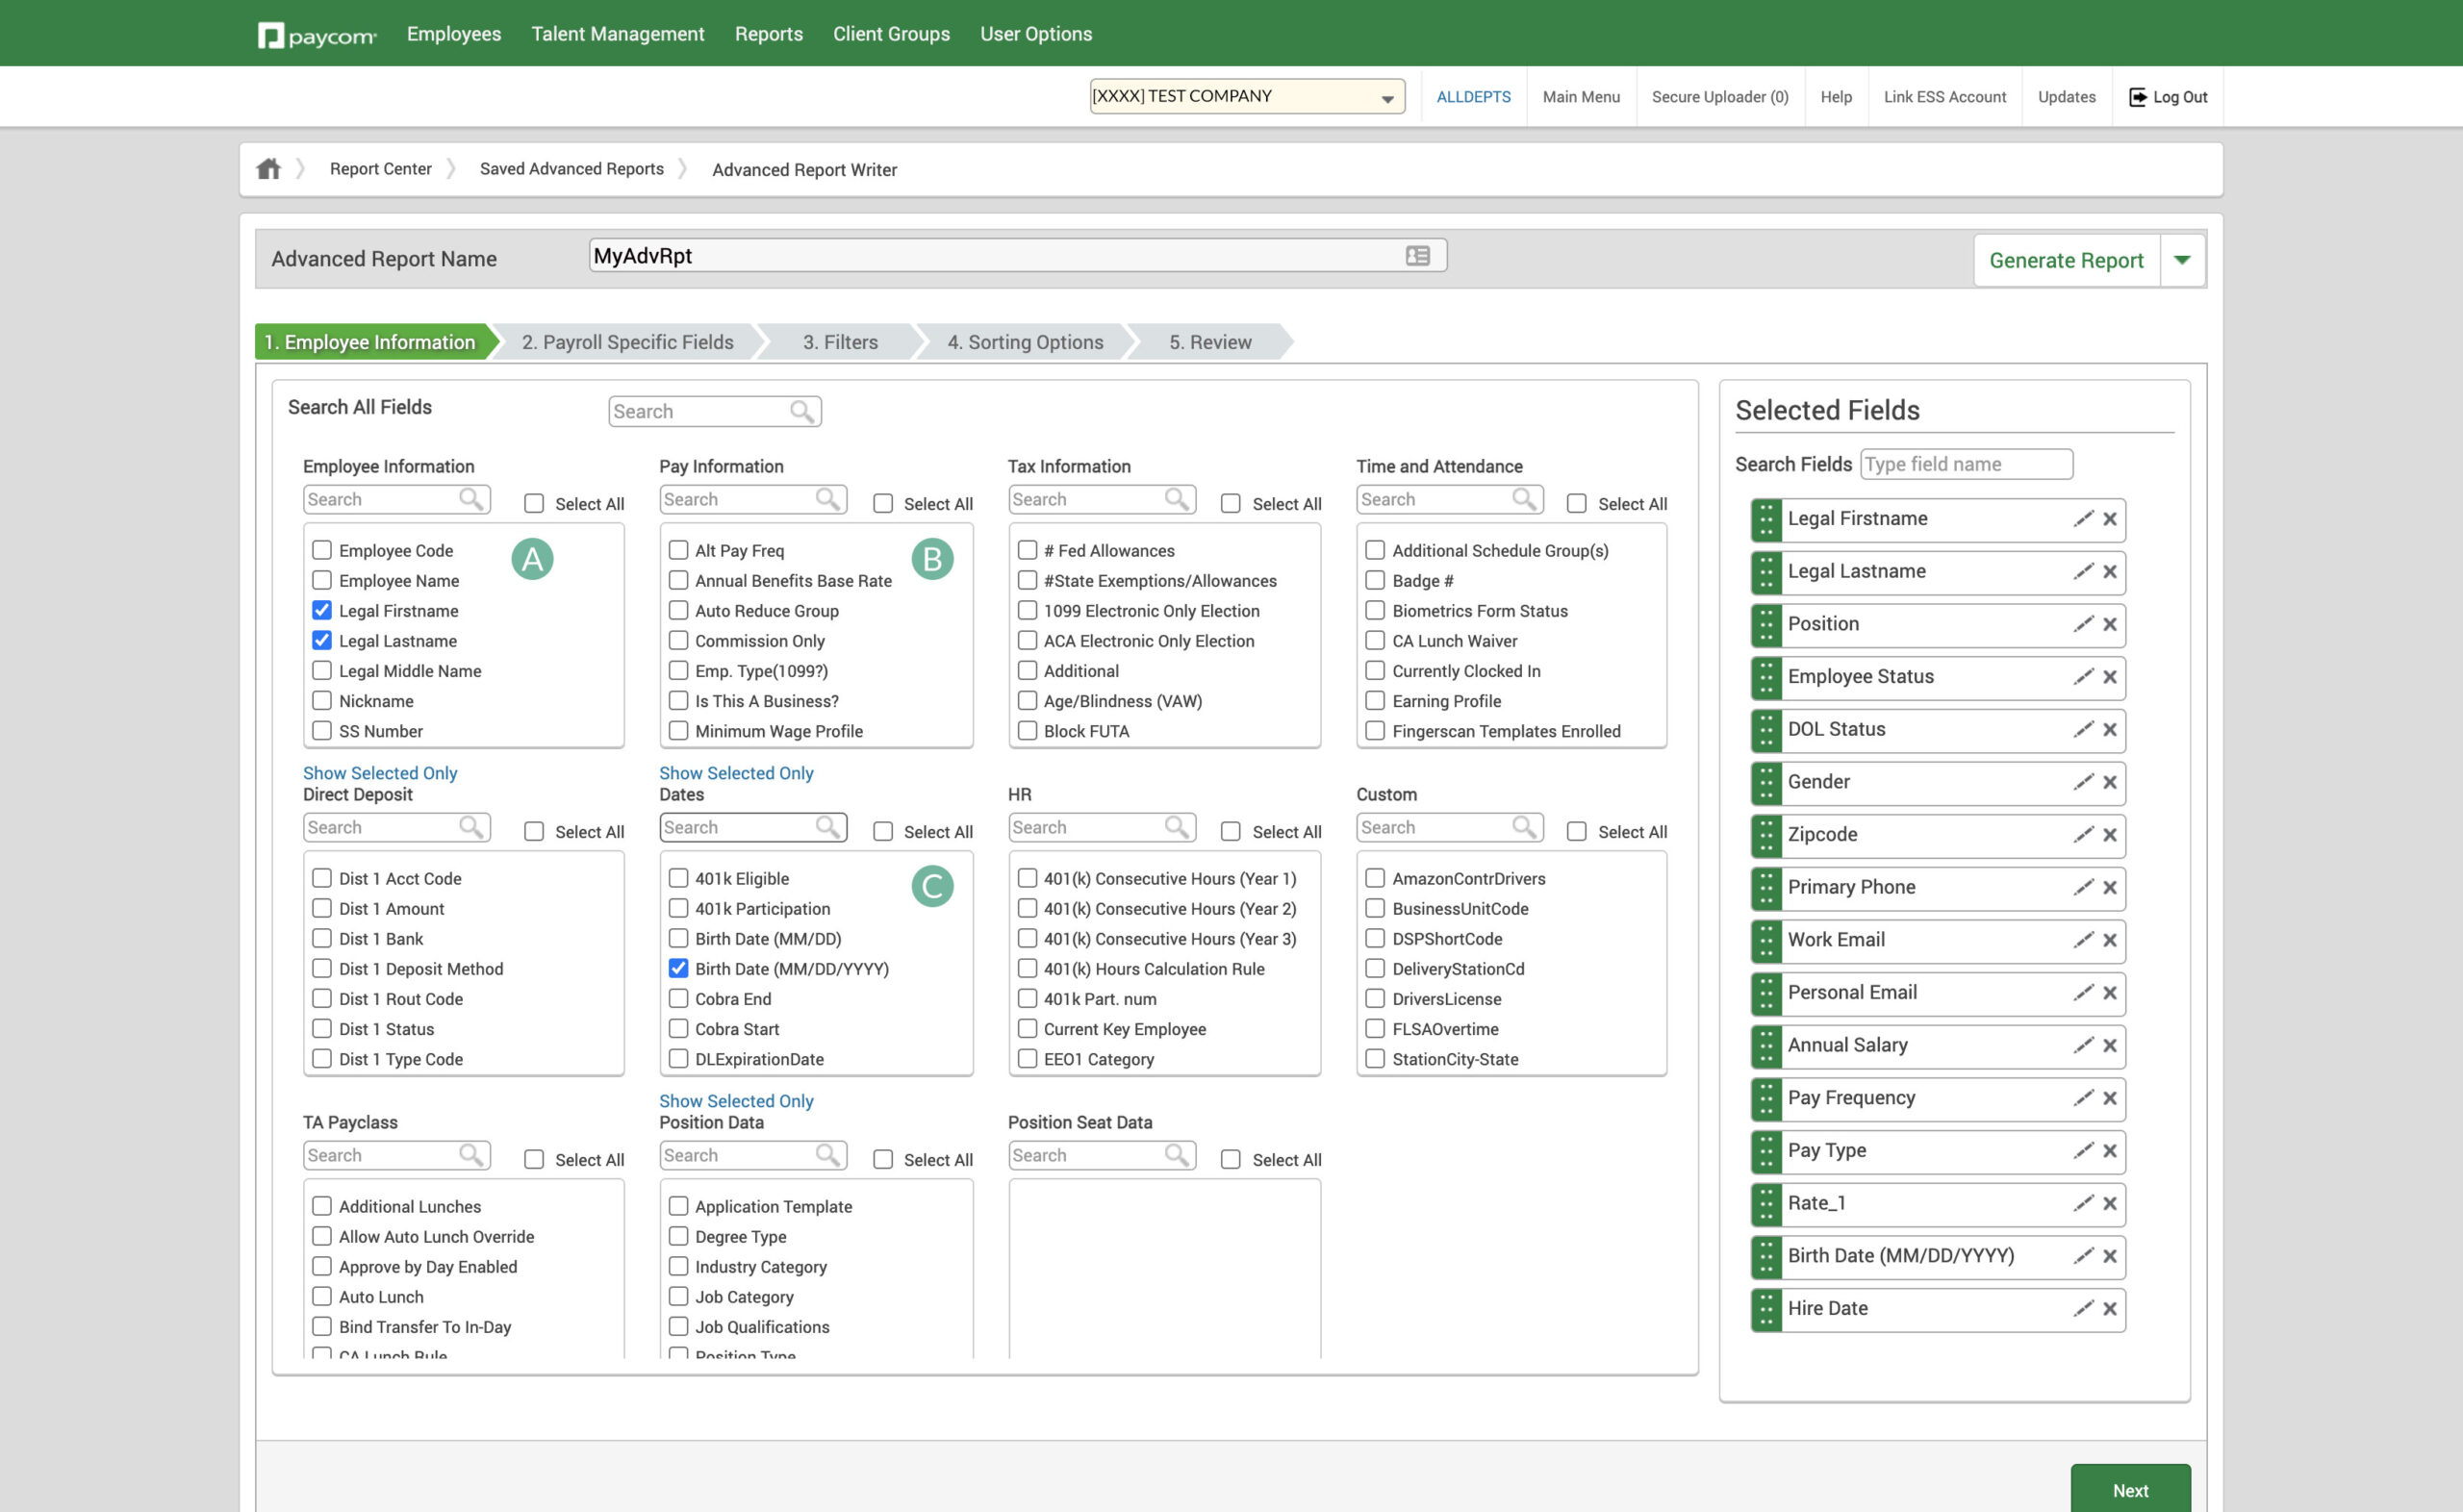Remove Legal Lastname from selected fields
Viewport: 2463px width, 1512px height.
click(x=2110, y=572)
